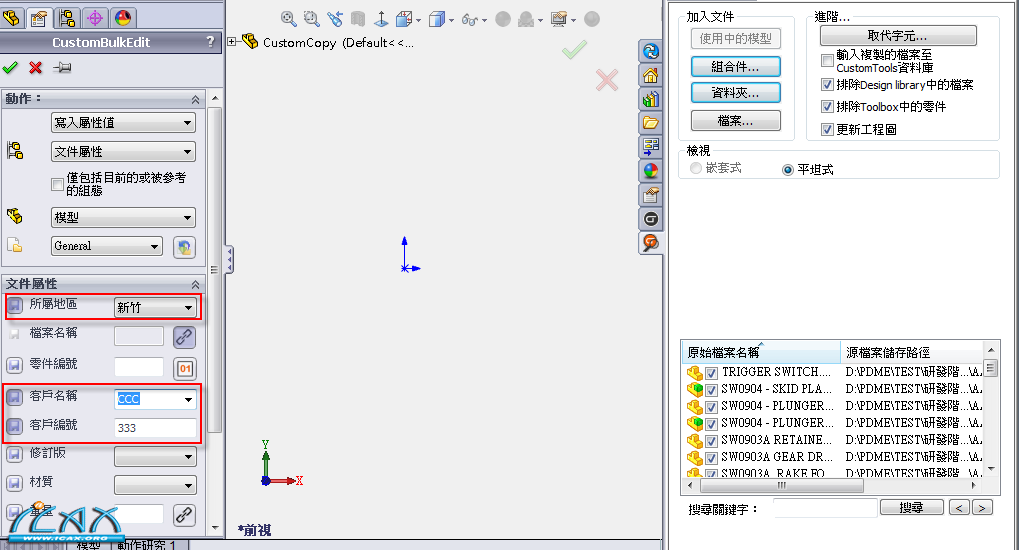Open View Palette tab in task pane
The height and width of the screenshot is (550, 1019).
[651, 147]
